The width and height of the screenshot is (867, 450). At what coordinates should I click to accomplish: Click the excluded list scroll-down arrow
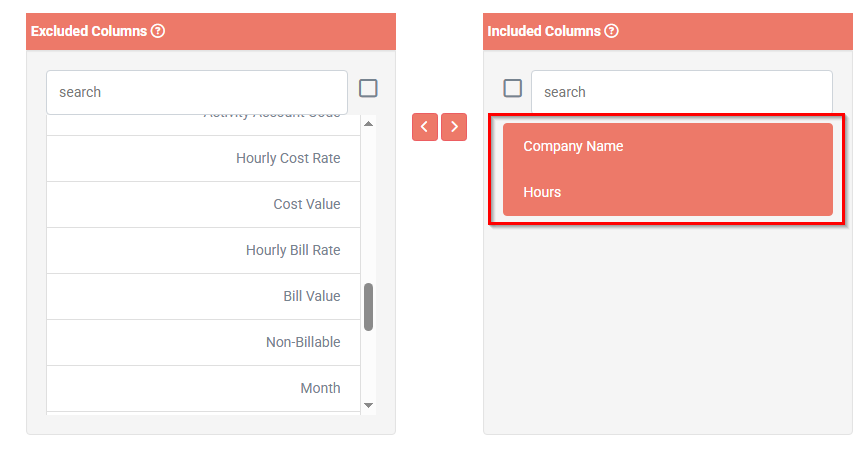point(368,406)
